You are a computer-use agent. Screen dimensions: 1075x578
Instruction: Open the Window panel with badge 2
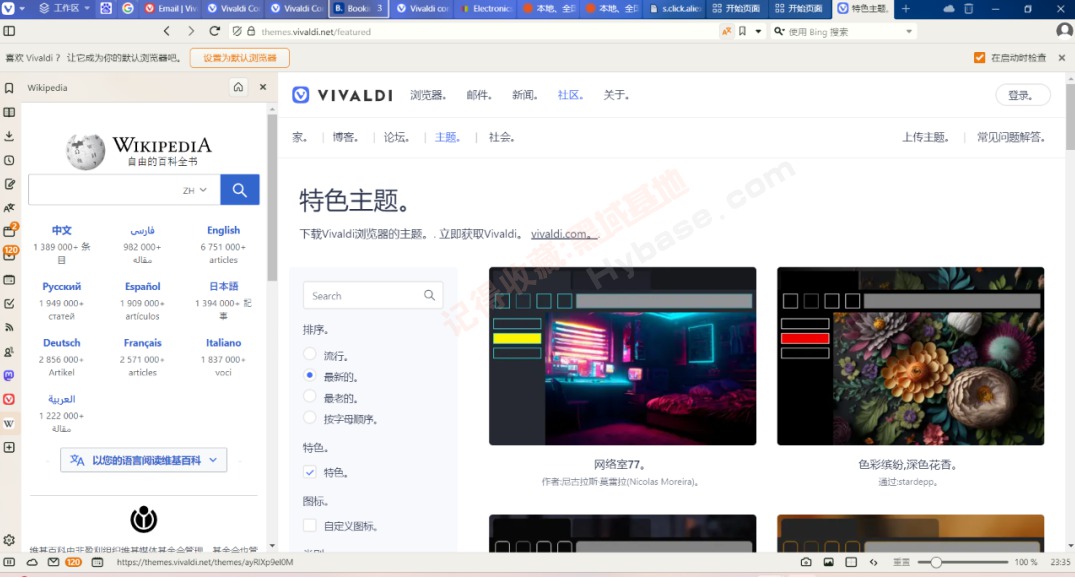click(x=10, y=230)
